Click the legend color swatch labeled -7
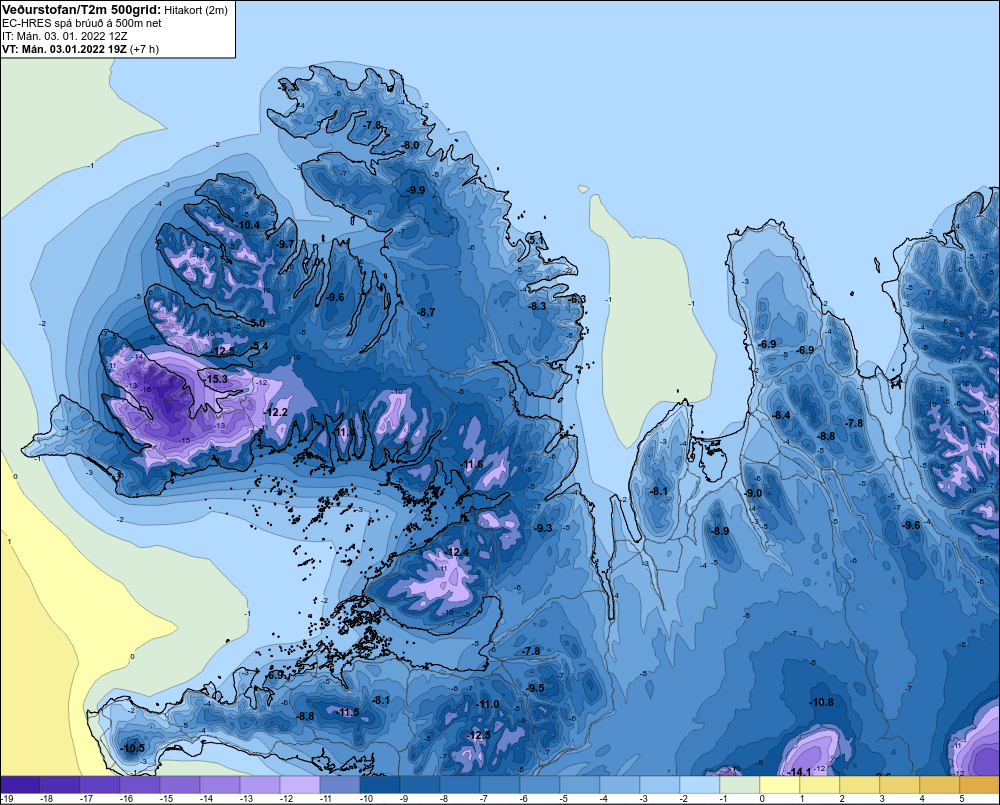The width and height of the screenshot is (1000, 805). click(x=499, y=785)
